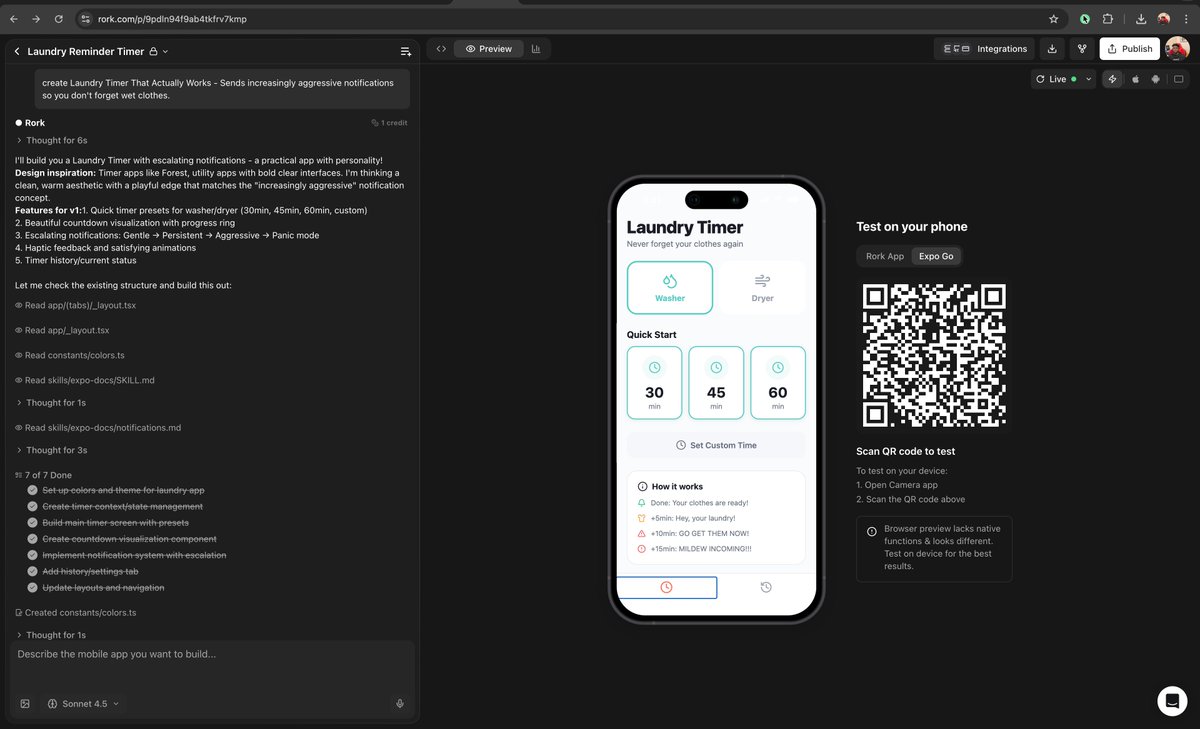
Task: Switch to the Expo Go tab
Action: 935,256
